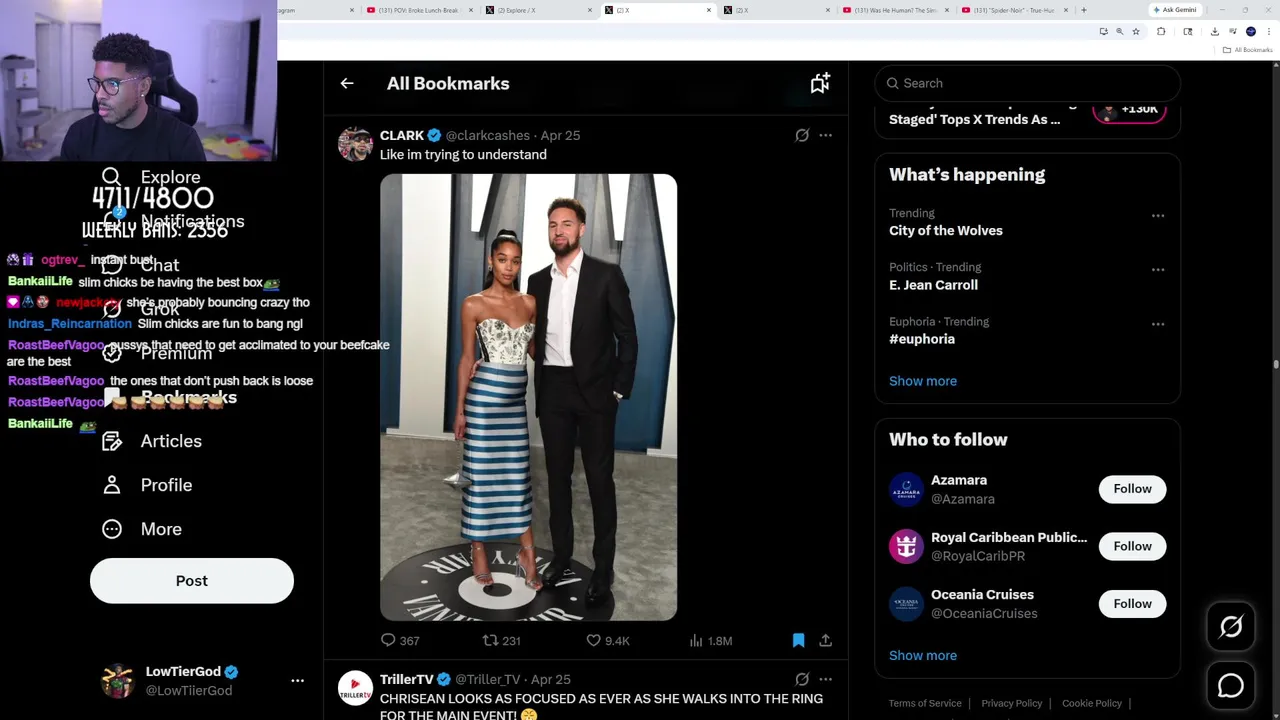Open the floating messages chat button
1280x720 pixels.
pos(1231,685)
